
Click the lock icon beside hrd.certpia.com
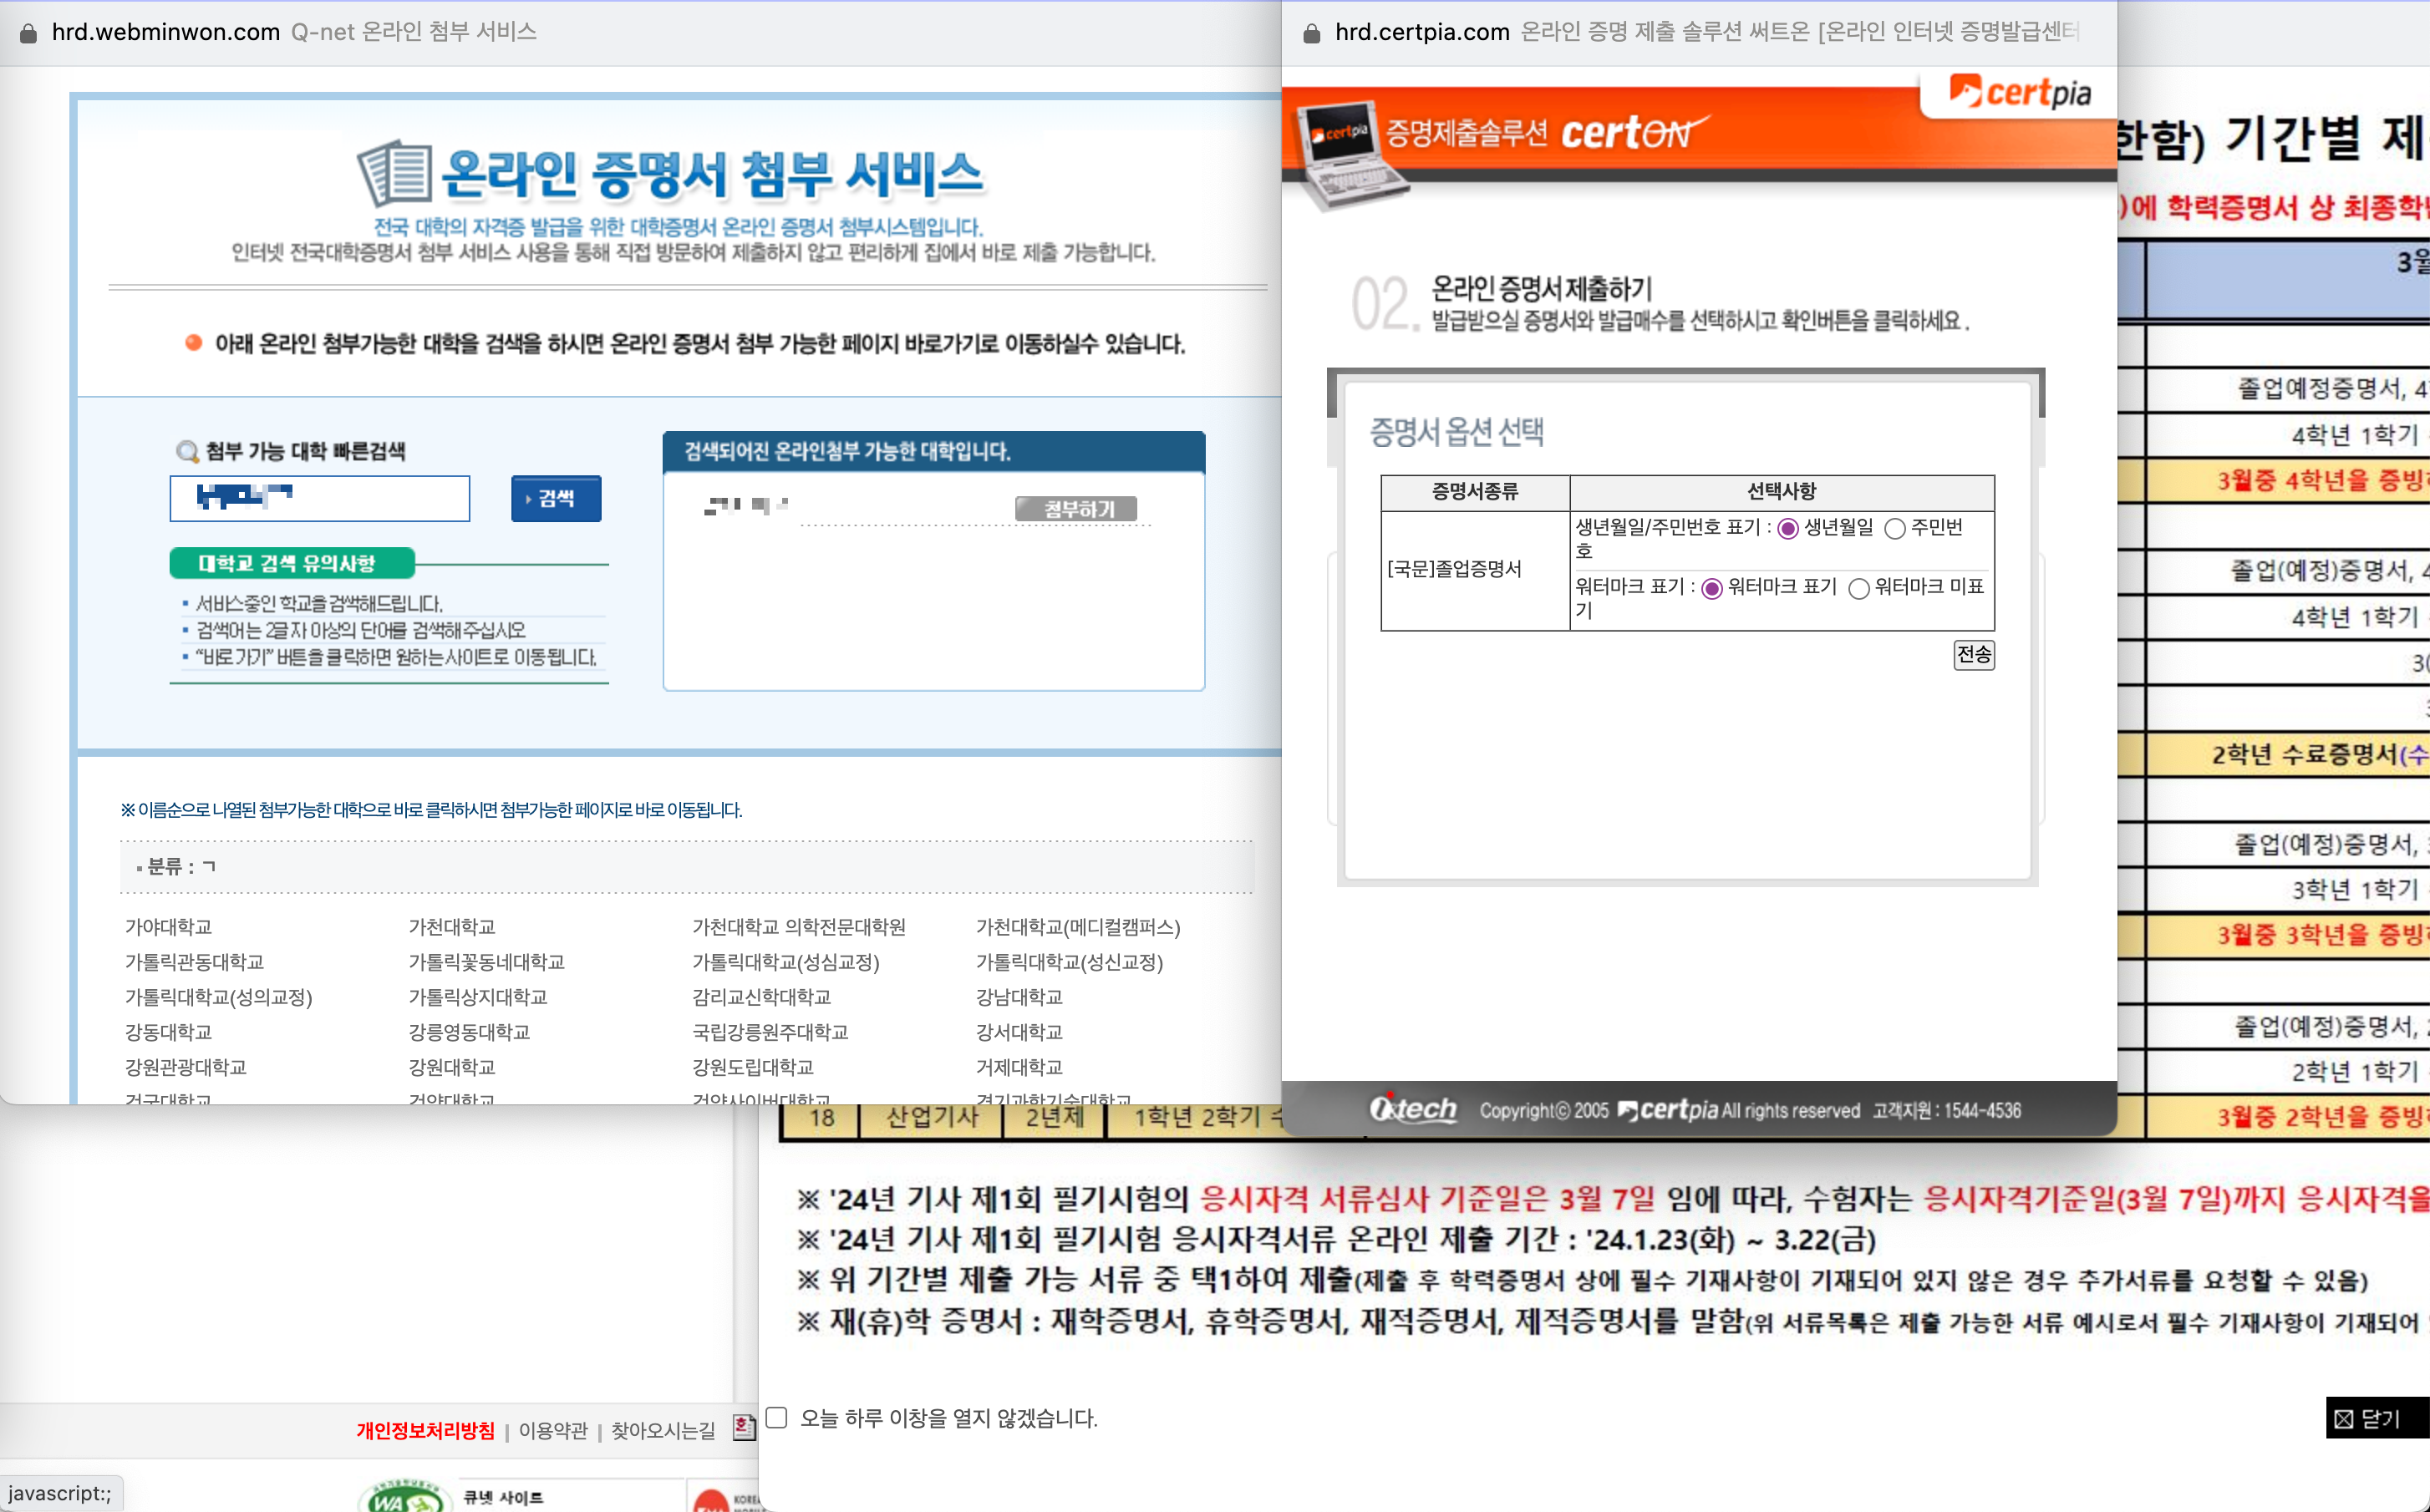1311,33
